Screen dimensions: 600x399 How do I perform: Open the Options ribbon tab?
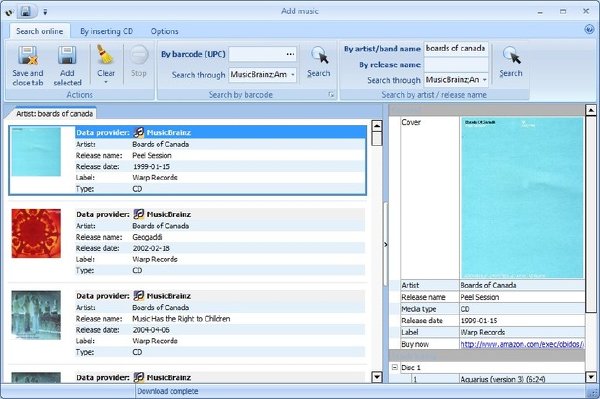click(165, 31)
